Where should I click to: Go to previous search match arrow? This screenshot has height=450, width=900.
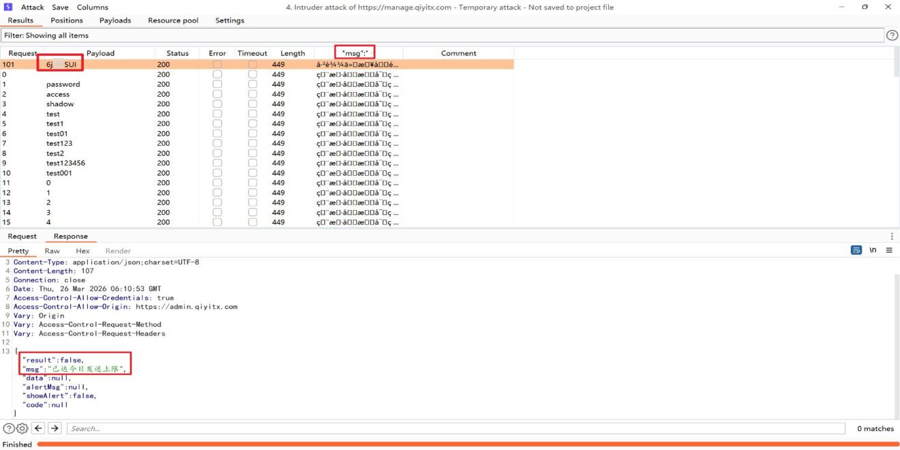point(38,428)
